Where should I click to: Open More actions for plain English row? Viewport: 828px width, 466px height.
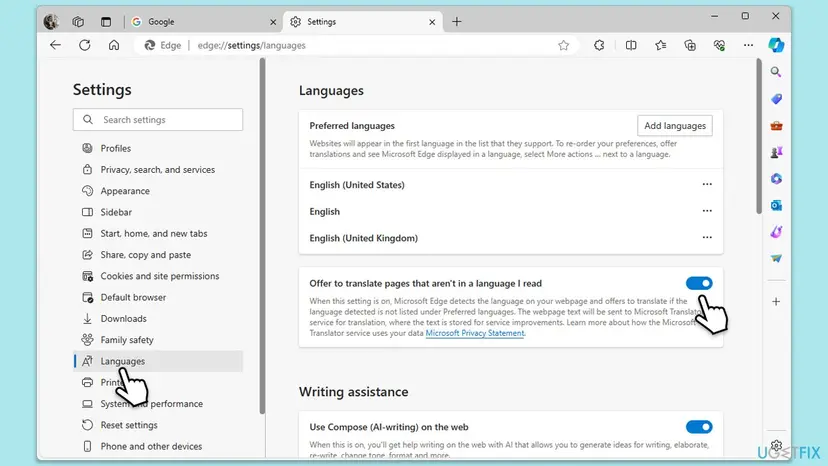pos(707,211)
